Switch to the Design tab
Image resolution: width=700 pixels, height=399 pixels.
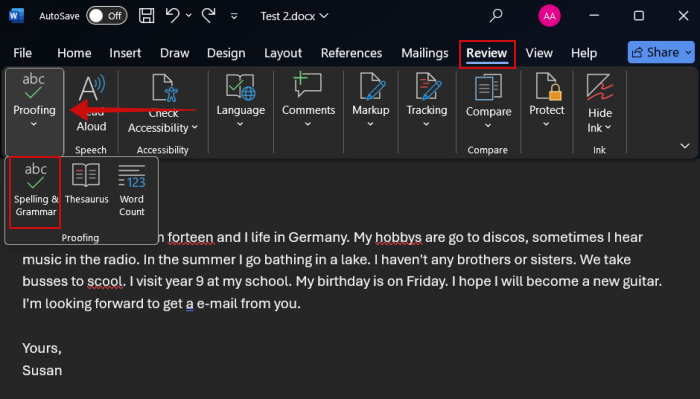pos(226,53)
